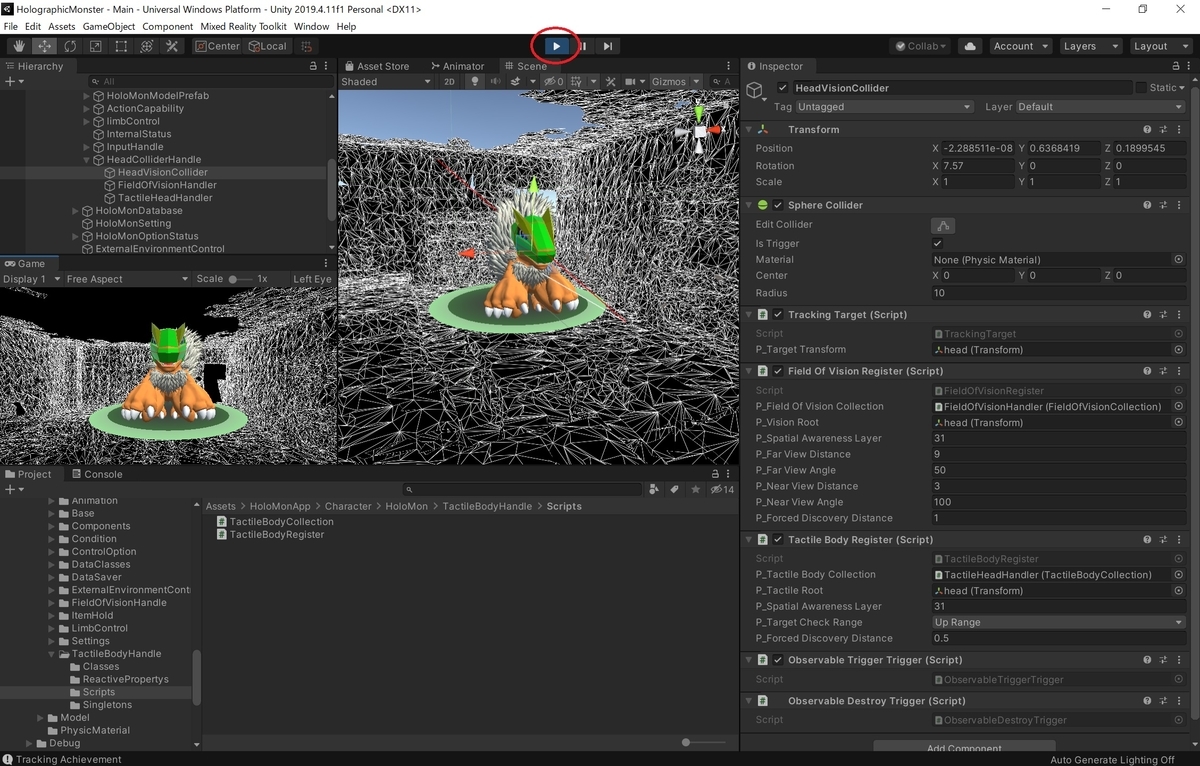The width and height of the screenshot is (1200, 766).
Task: Pick object for P_Target Transform field
Action: (x=1179, y=350)
